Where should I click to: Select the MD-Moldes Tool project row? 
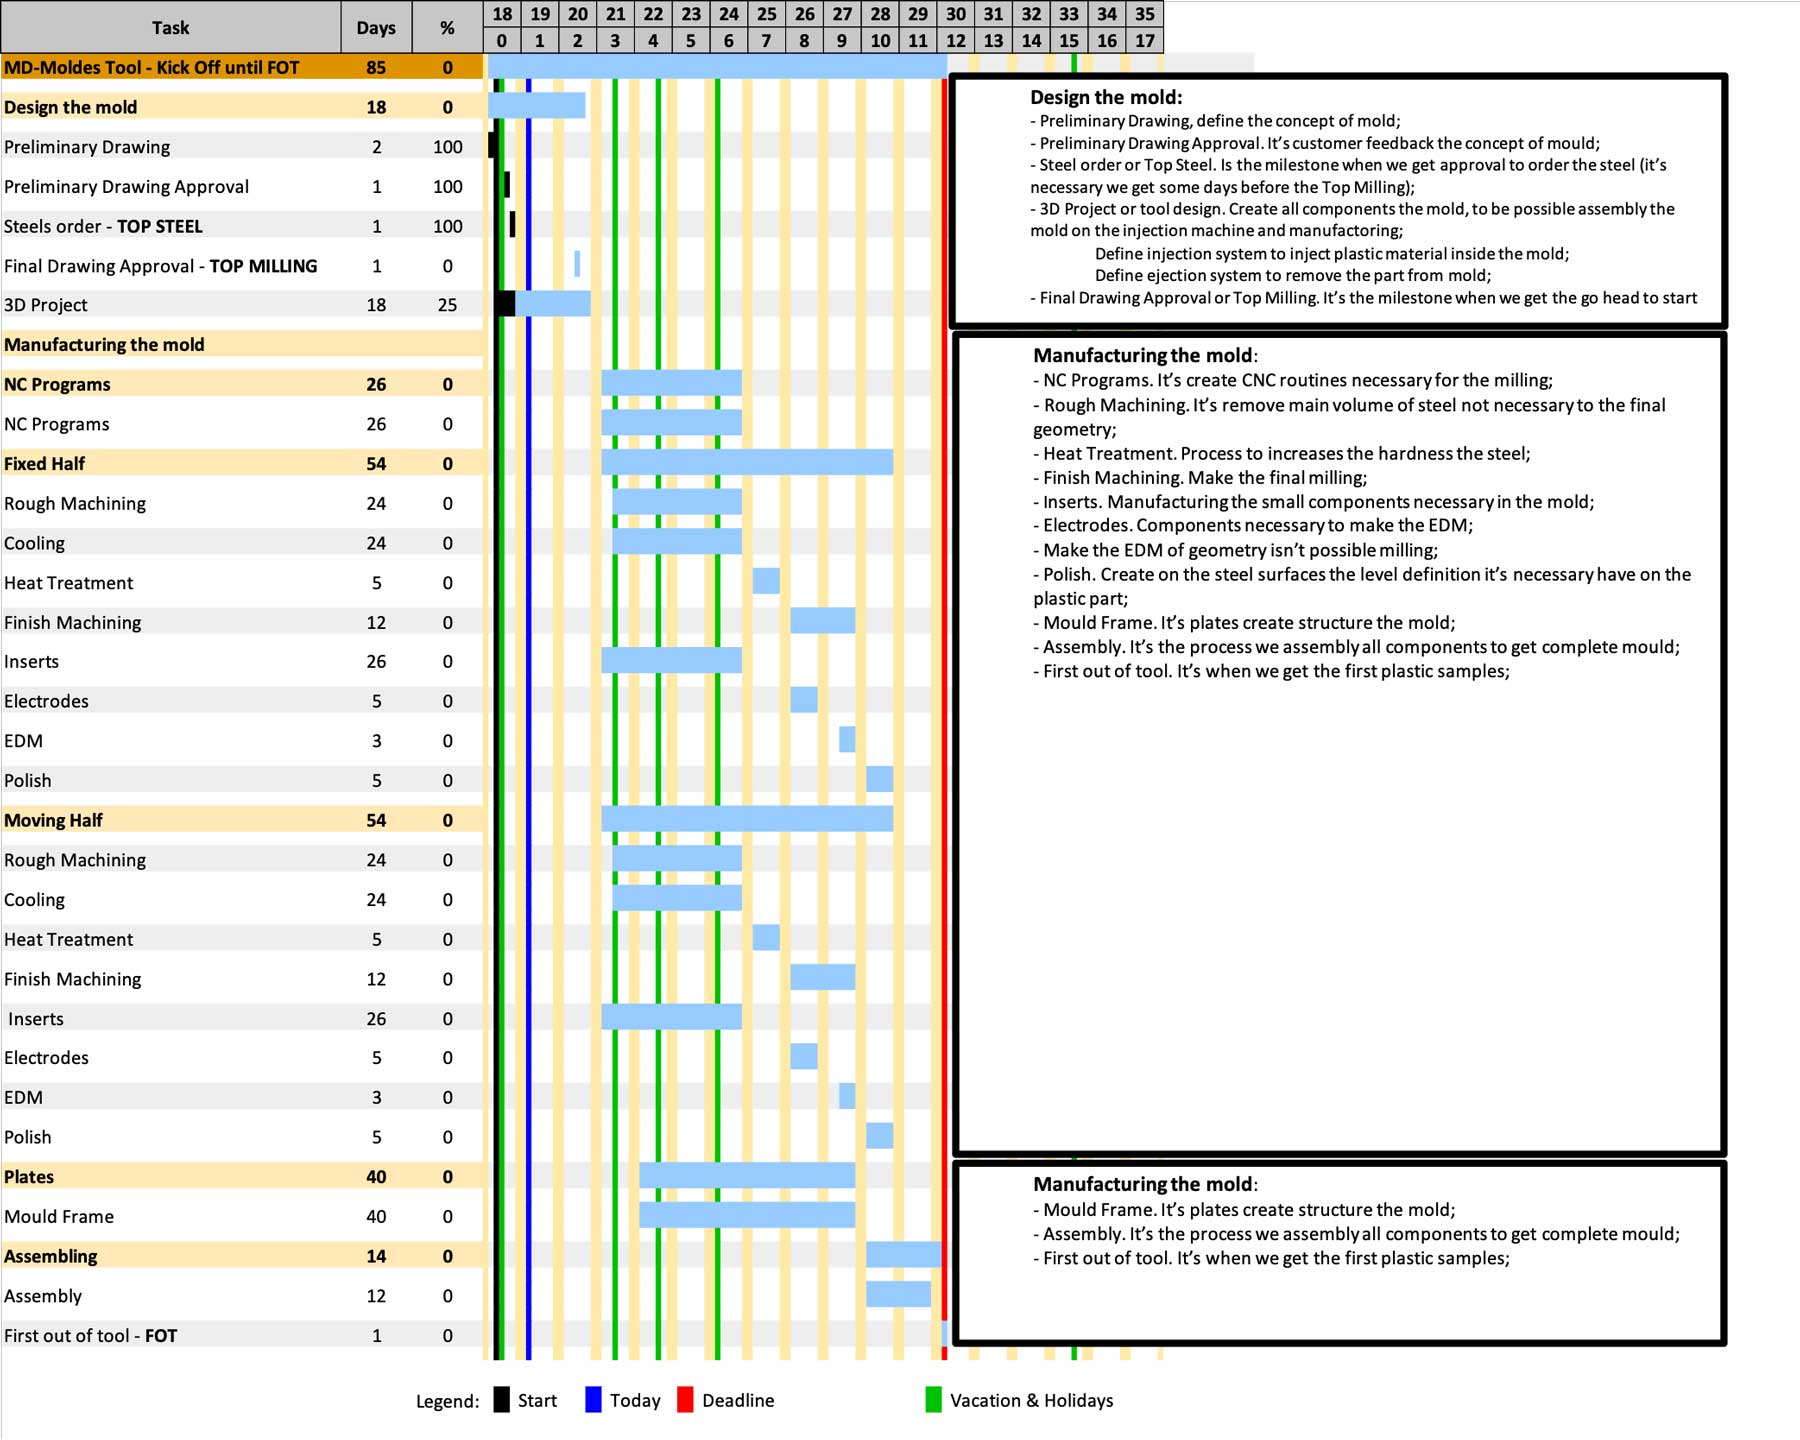151,67
